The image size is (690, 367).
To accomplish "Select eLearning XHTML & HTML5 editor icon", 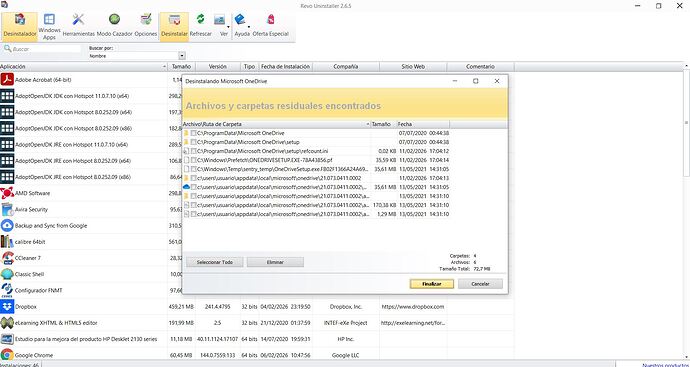I will pyautogui.click(x=7, y=323).
